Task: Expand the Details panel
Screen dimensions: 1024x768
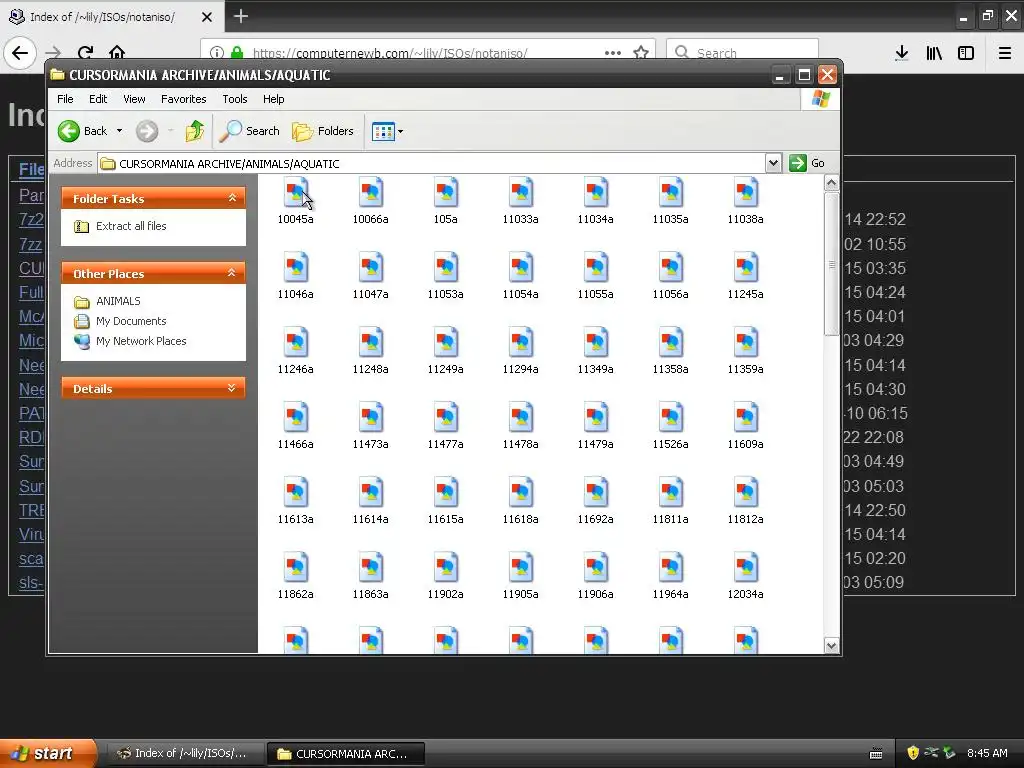Action: click(232, 388)
